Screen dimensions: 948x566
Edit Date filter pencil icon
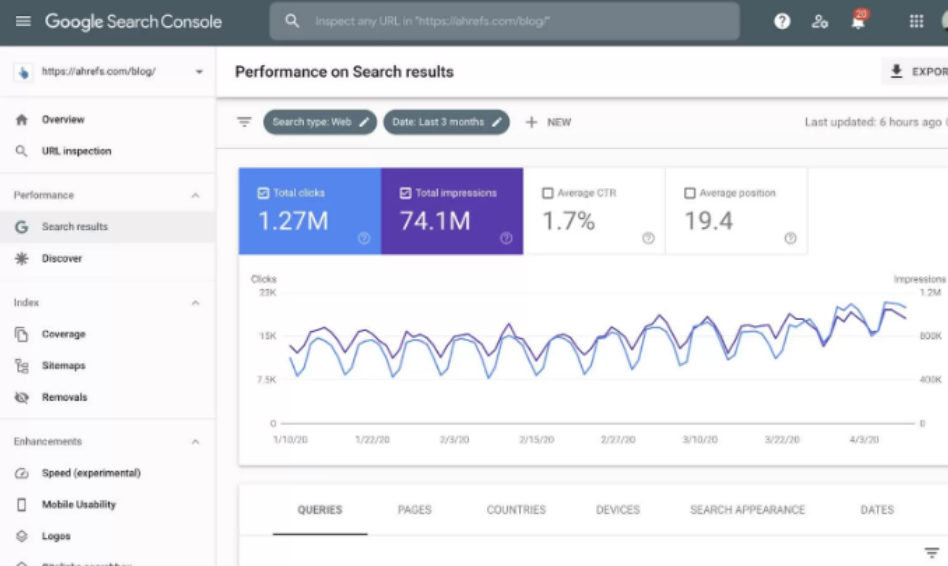[496, 122]
